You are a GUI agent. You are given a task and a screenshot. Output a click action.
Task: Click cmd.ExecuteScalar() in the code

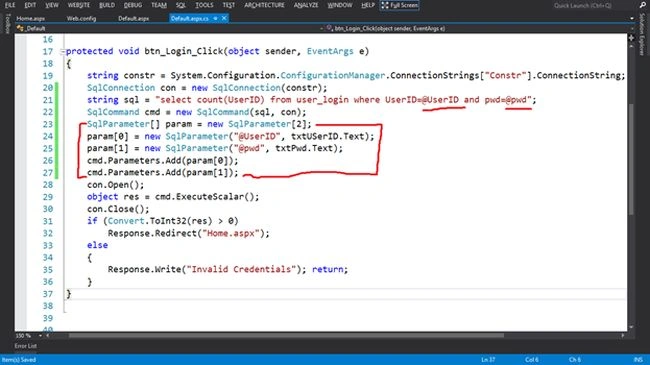pyautogui.click(x=207, y=197)
